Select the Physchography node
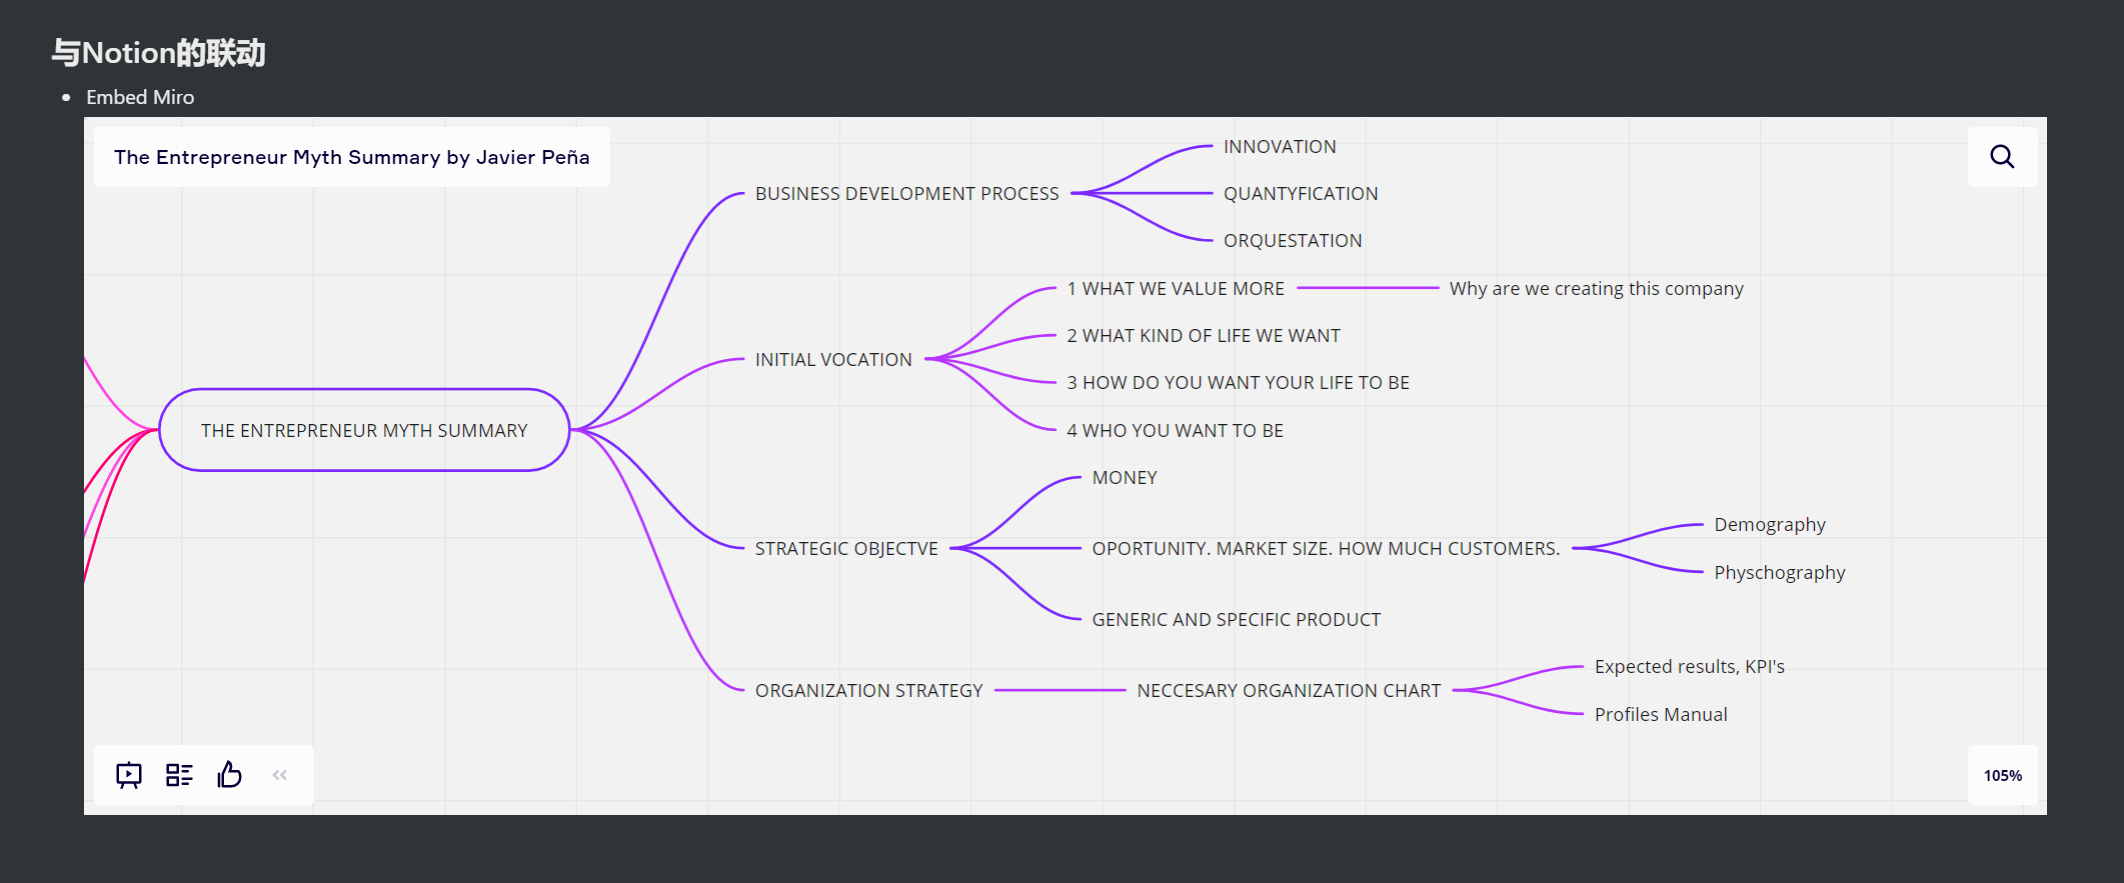Screen dimensions: 2124x883 point(1780,572)
